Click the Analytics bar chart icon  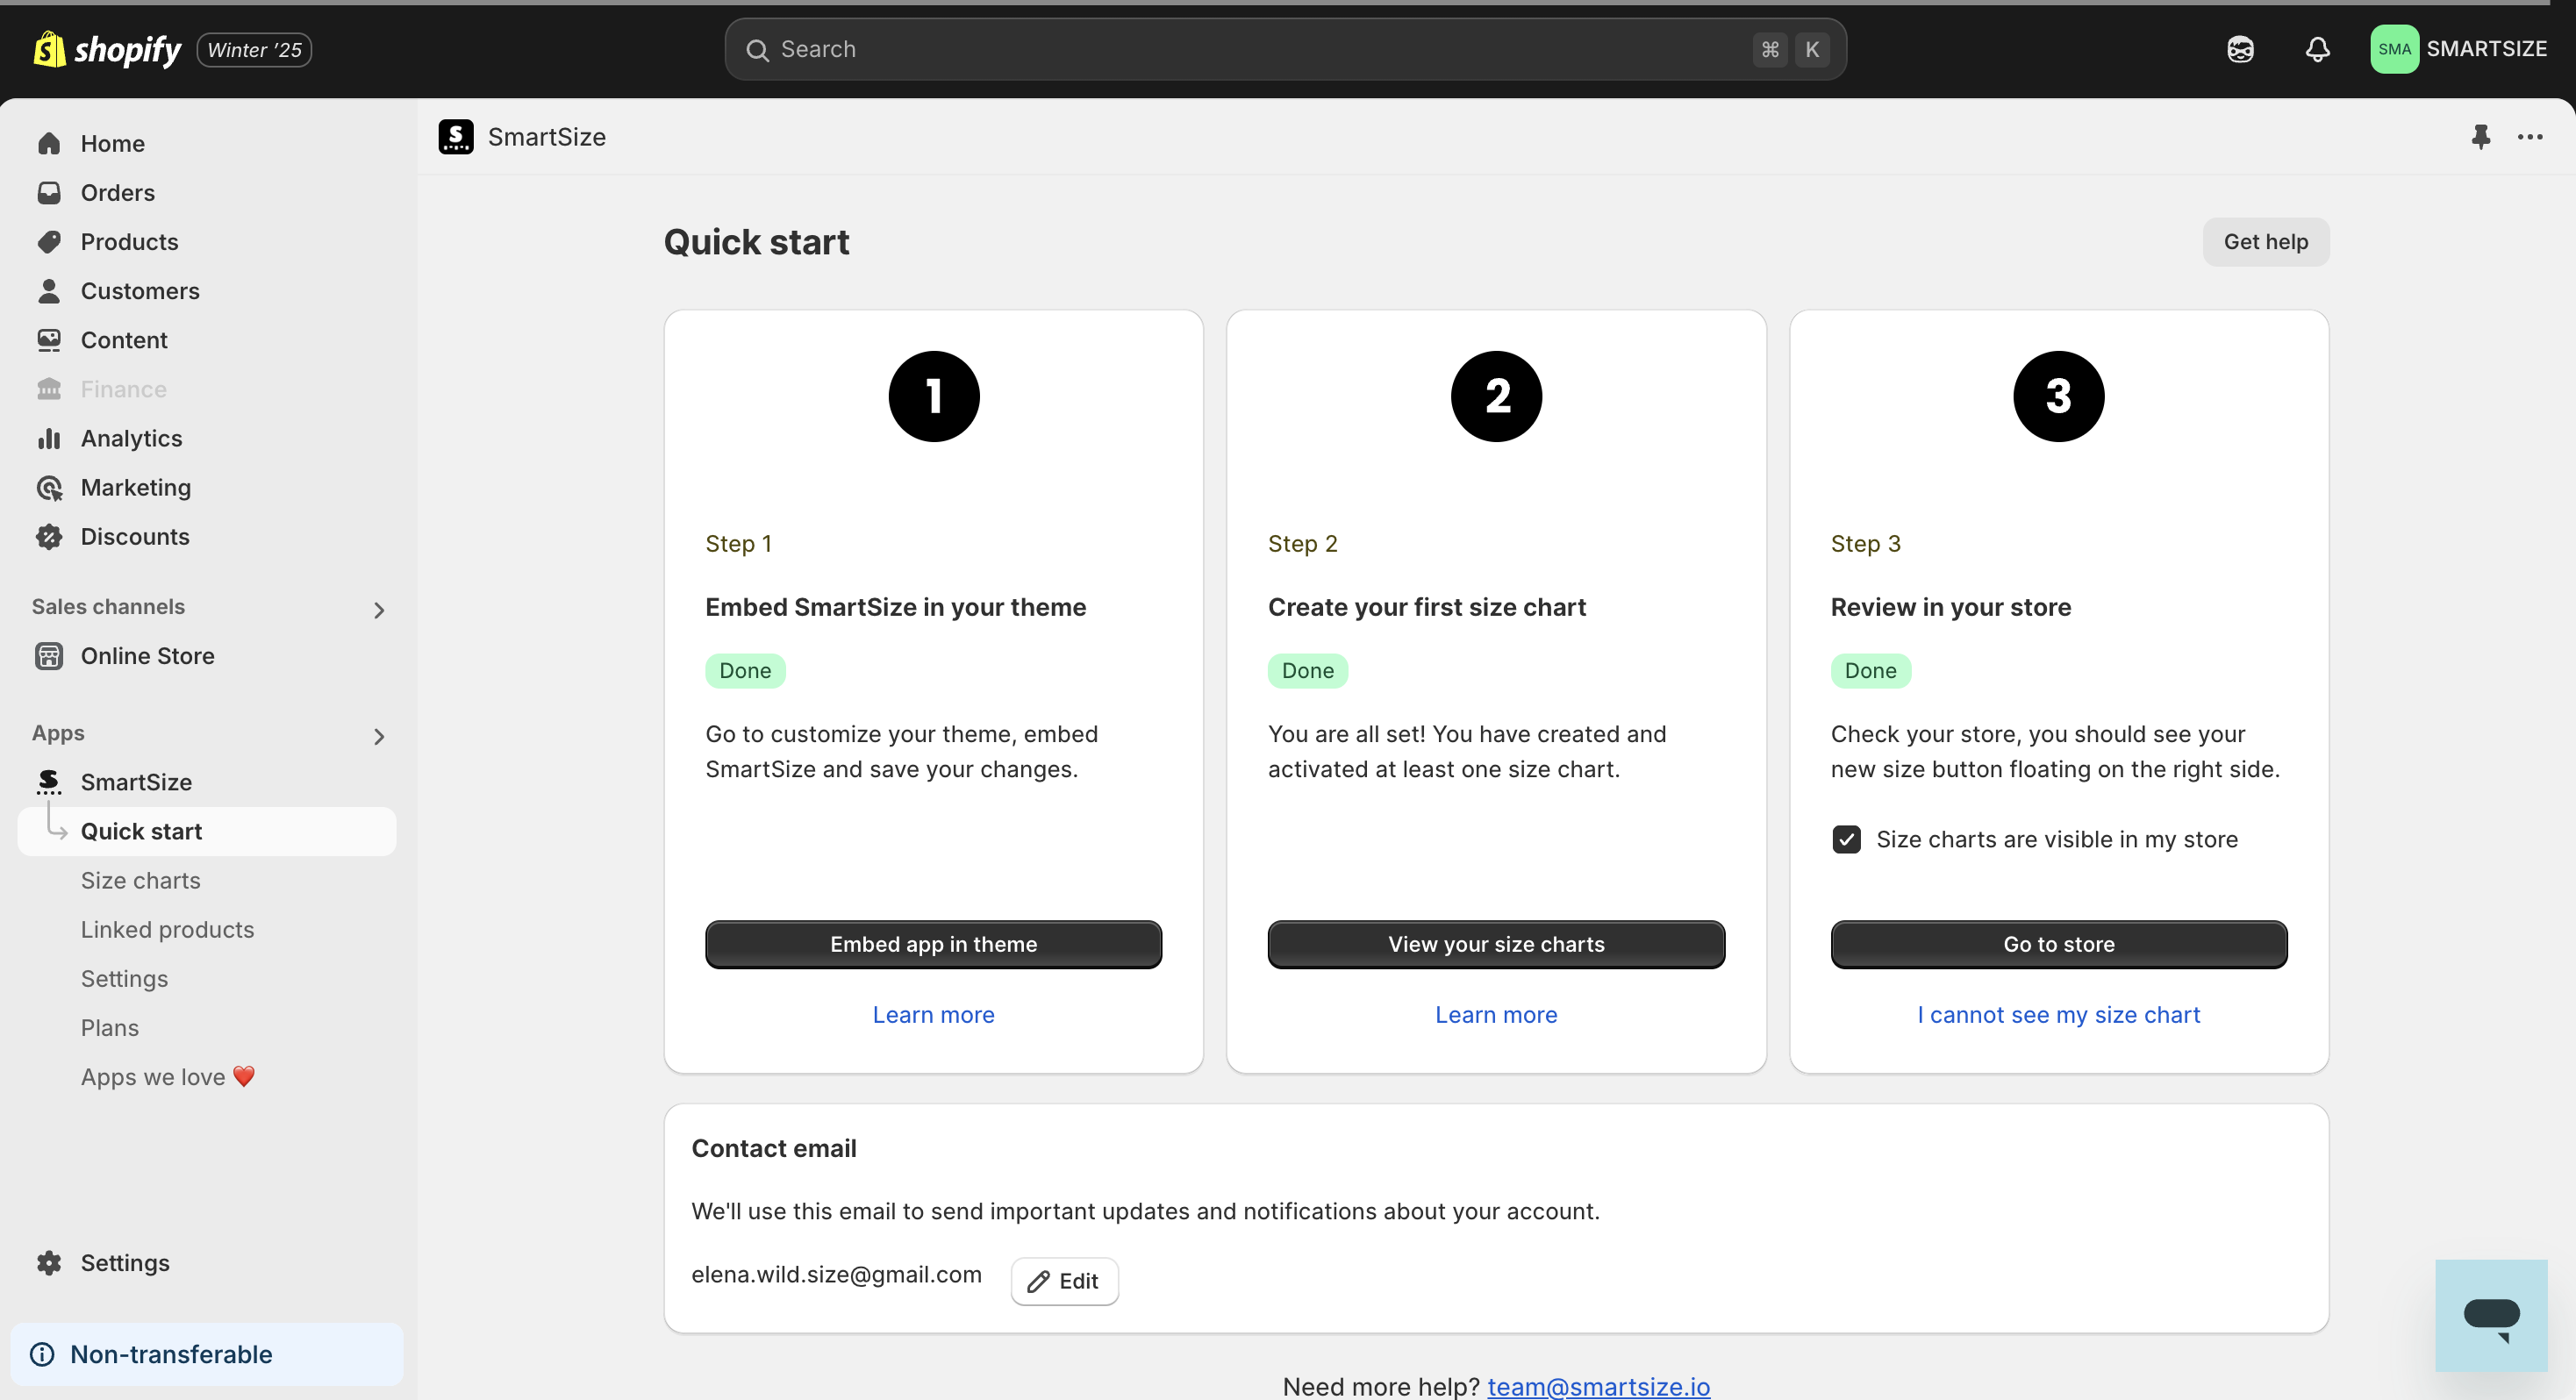49,438
